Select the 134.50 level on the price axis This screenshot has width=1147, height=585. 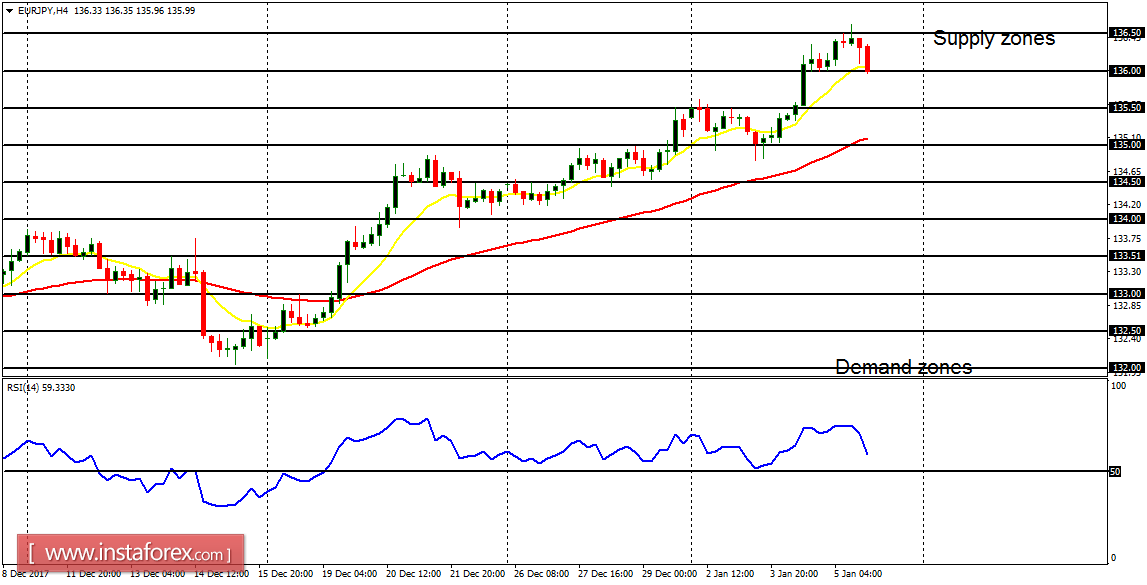[x=1128, y=182]
